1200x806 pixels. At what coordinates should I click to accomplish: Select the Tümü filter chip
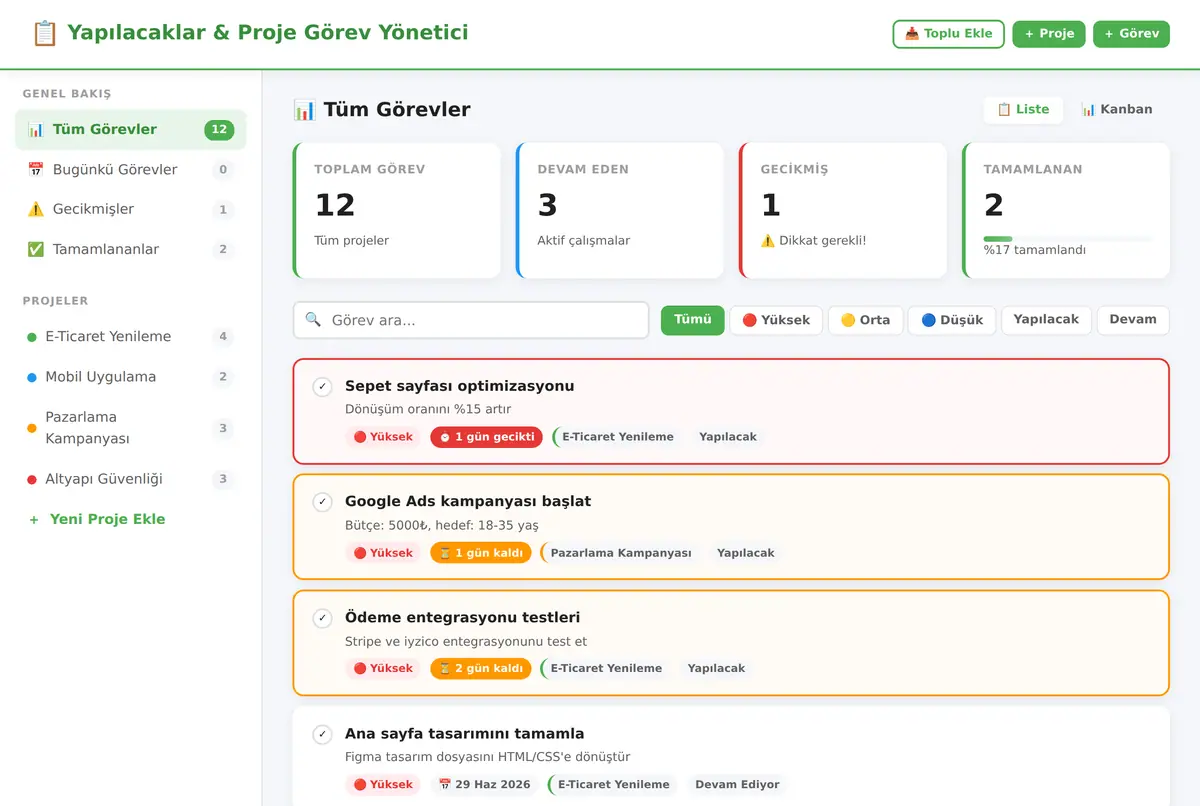(692, 320)
